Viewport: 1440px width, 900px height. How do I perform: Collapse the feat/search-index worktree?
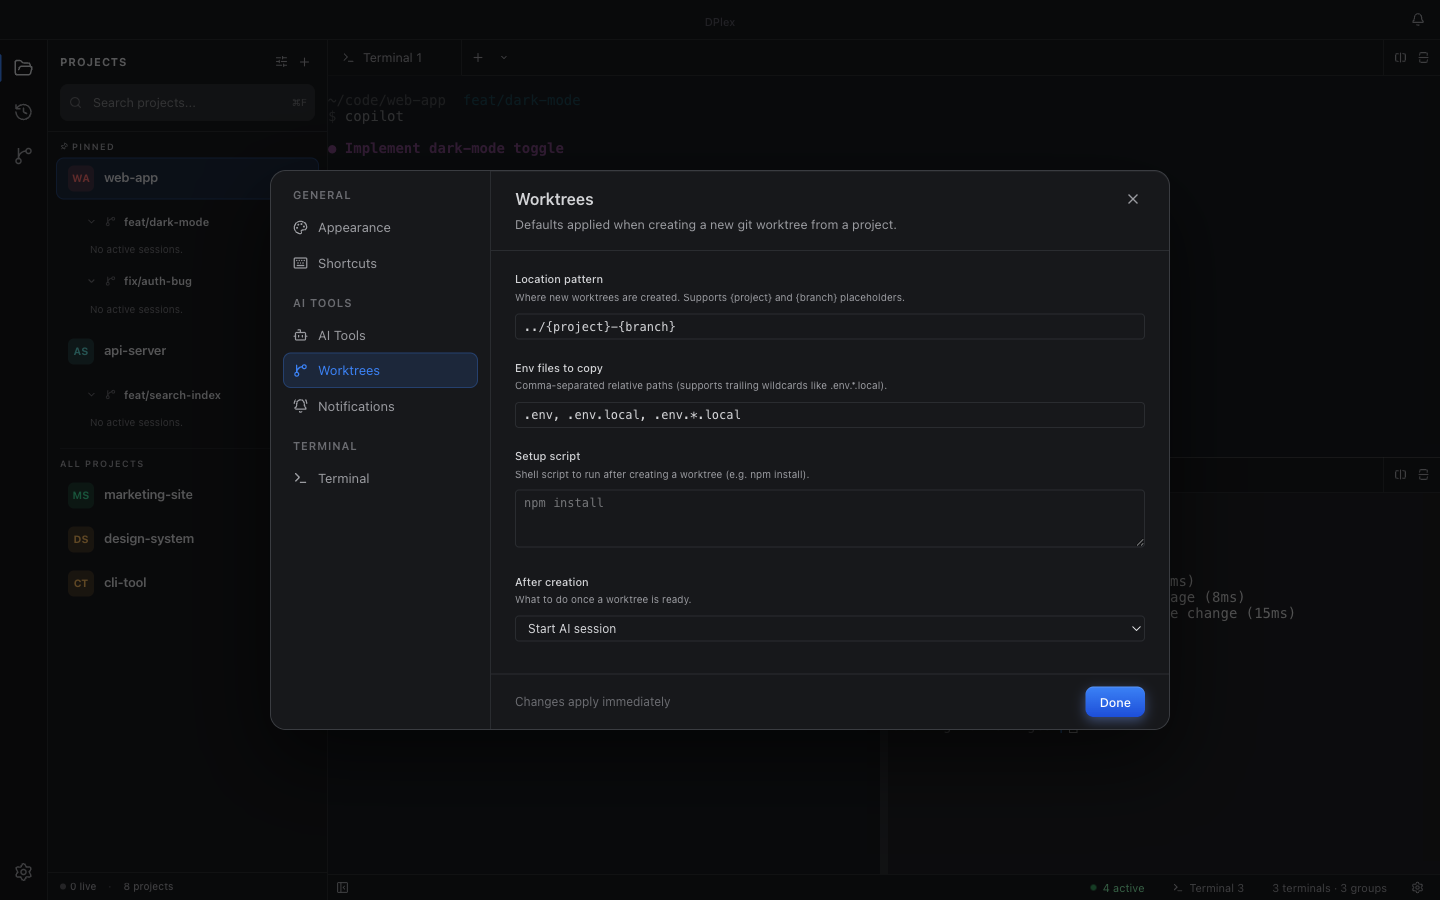pos(91,395)
